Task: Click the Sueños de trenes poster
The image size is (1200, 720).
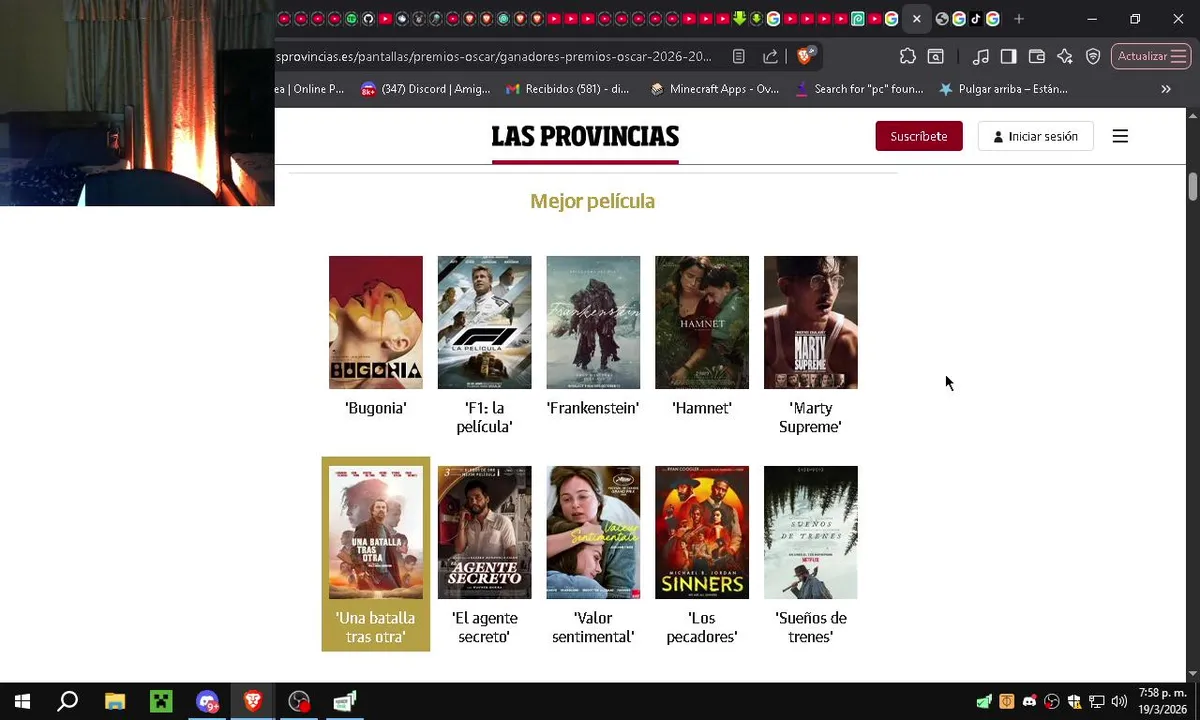Action: point(811,532)
